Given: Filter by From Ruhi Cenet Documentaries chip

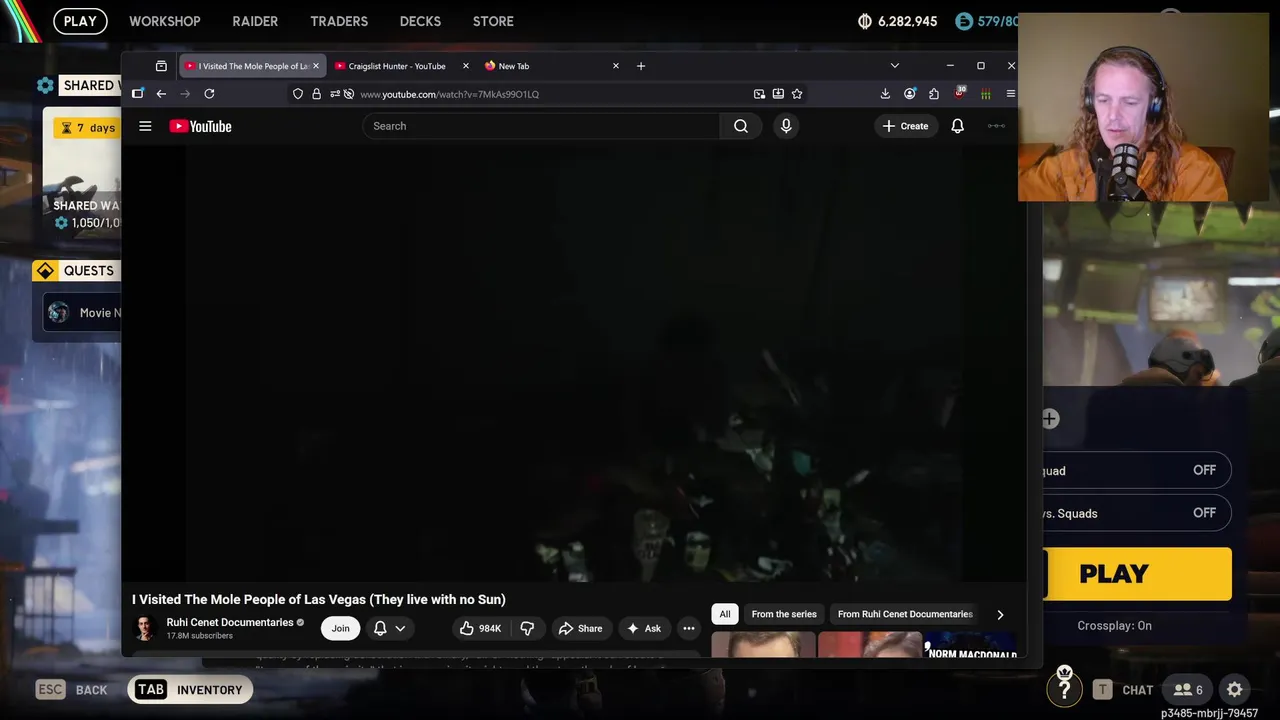Looking at the screenshot, I should coord(905,614).
